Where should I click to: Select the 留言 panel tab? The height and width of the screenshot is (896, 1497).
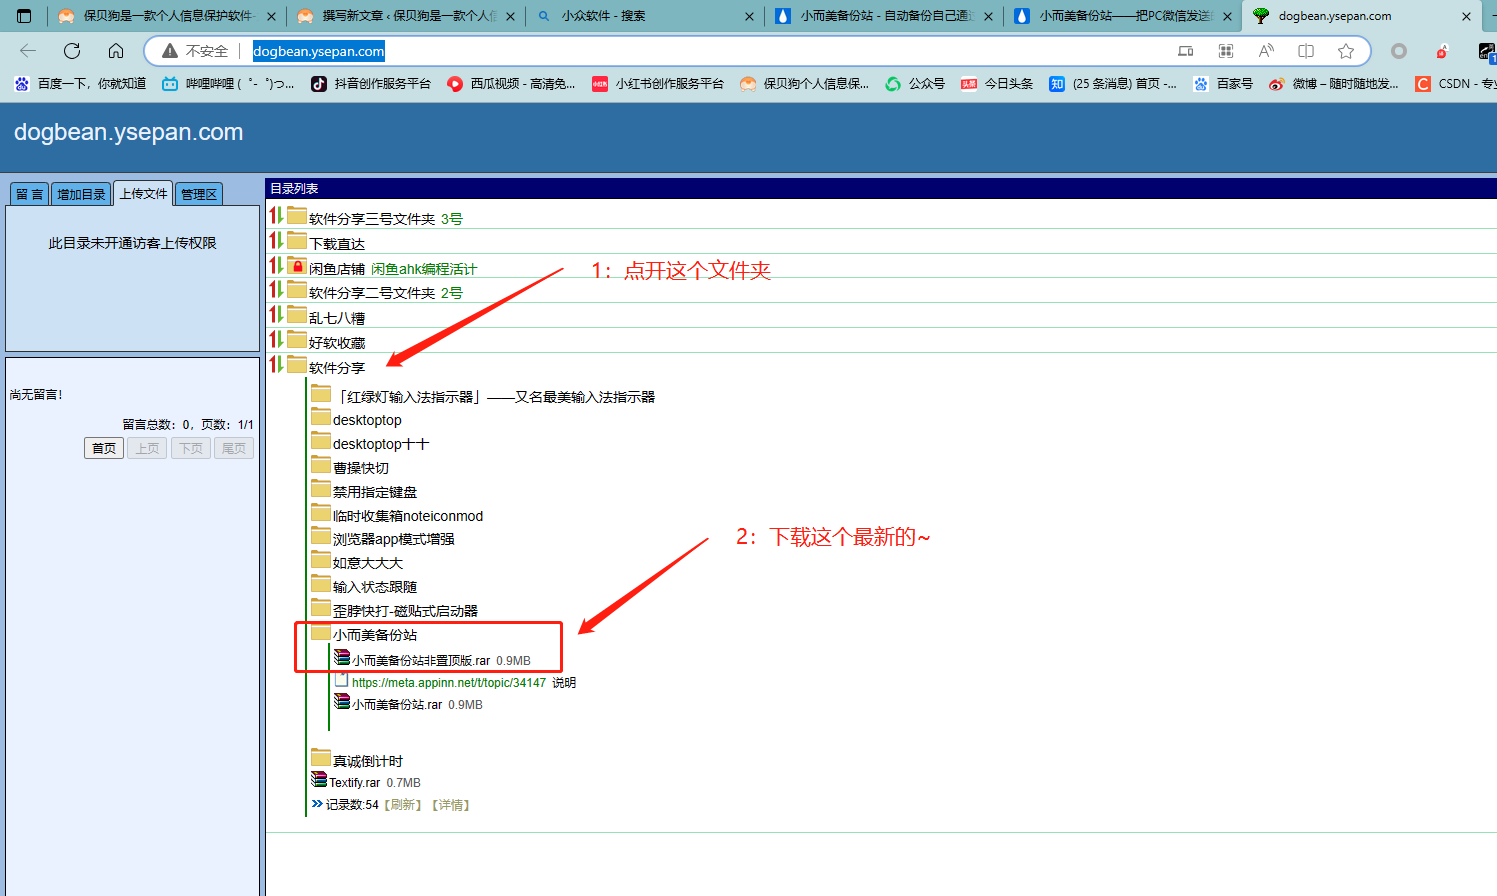29,194
